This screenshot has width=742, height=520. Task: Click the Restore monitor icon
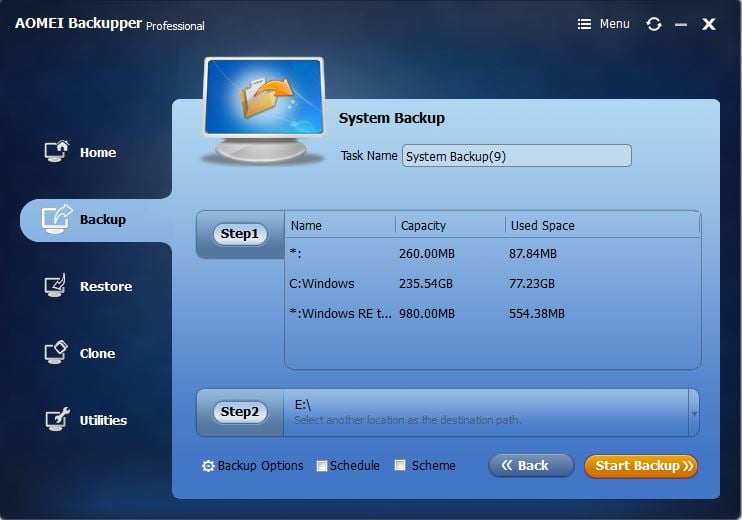[x=55, y=285]
